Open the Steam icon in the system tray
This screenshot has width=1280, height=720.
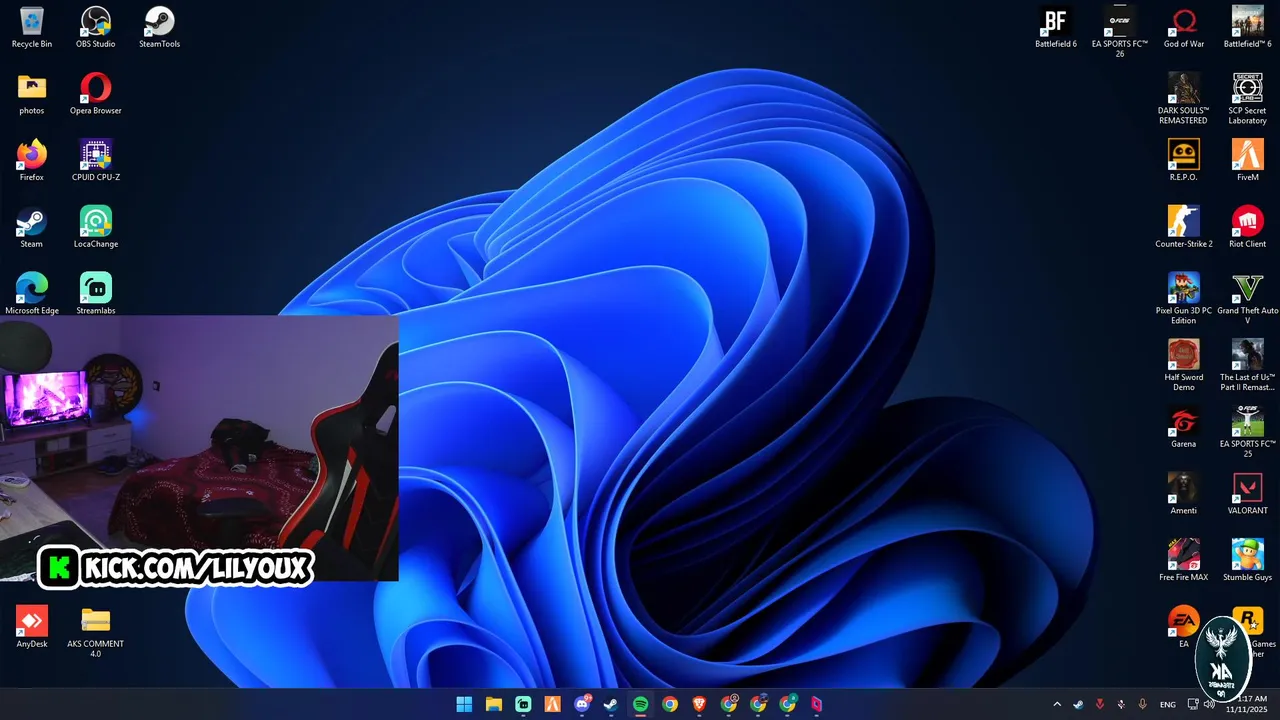[x=1078, y=704]
